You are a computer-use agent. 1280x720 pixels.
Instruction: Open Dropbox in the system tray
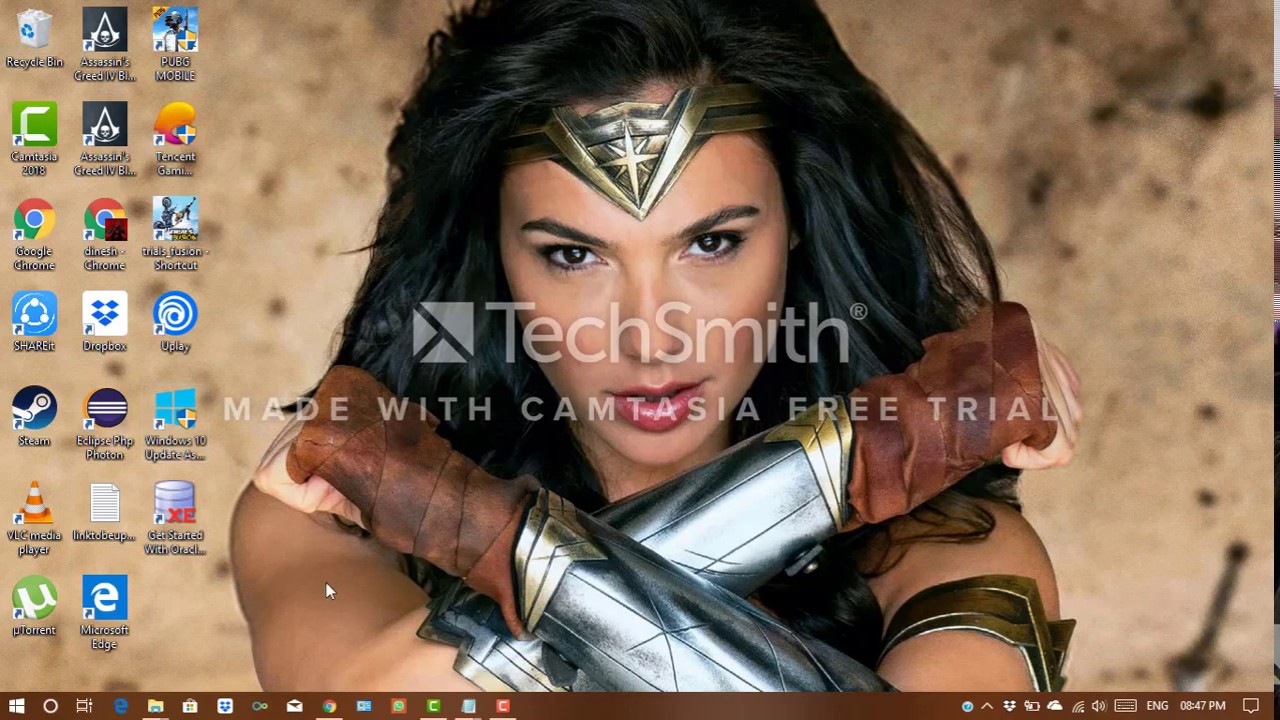[x=1010, y=706]
